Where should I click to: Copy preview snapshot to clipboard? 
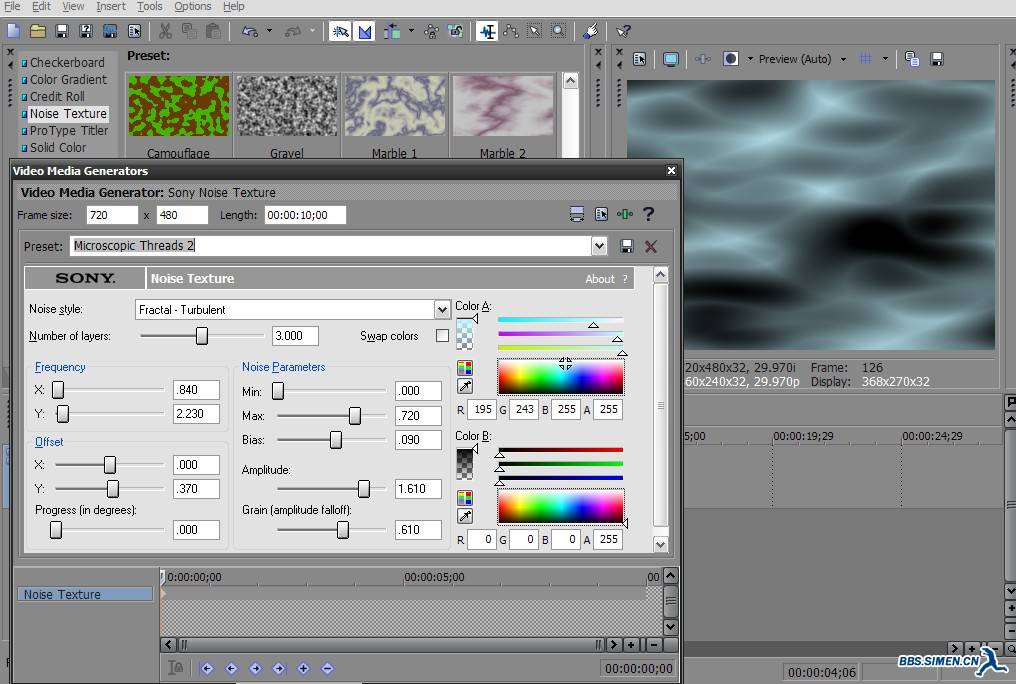pos(912,59)
